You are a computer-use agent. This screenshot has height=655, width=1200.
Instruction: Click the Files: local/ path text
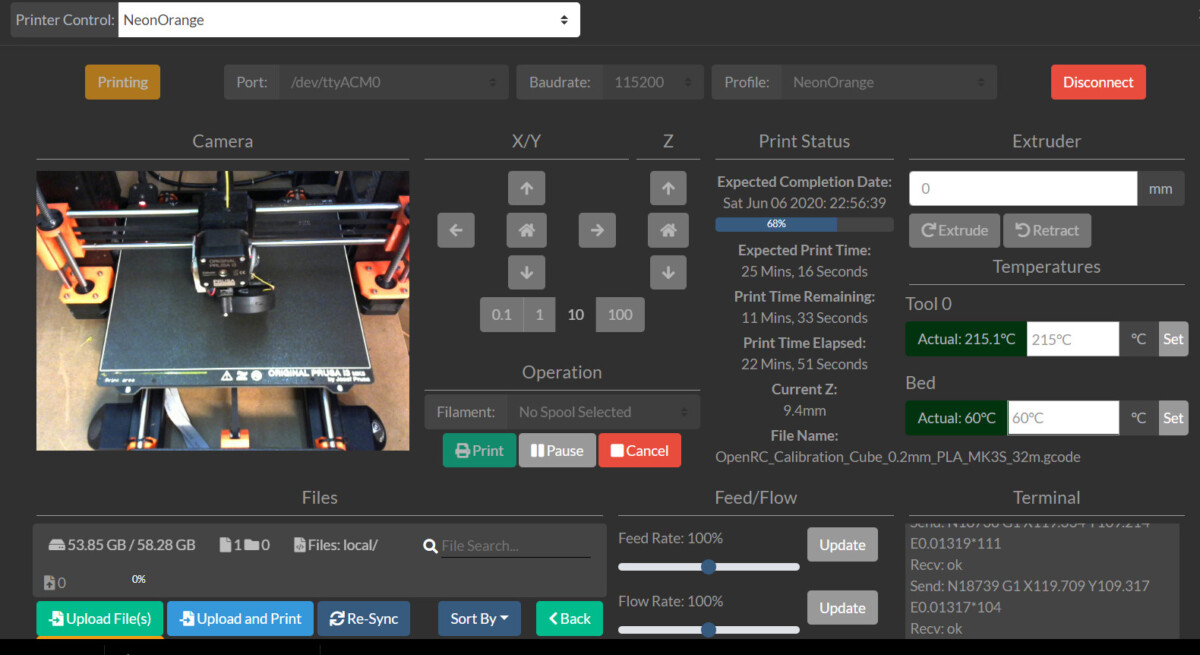(x=343, y=545)
